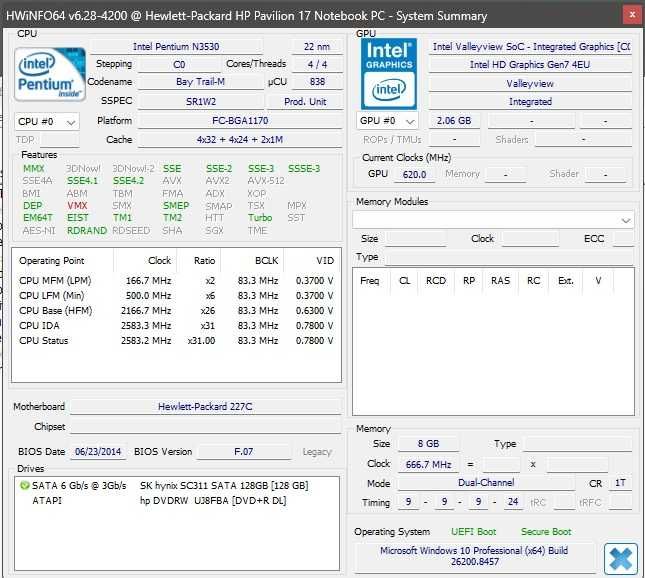645x578 pixels.
Task: Click the UEFI Boot label
Action: (473, 532)
